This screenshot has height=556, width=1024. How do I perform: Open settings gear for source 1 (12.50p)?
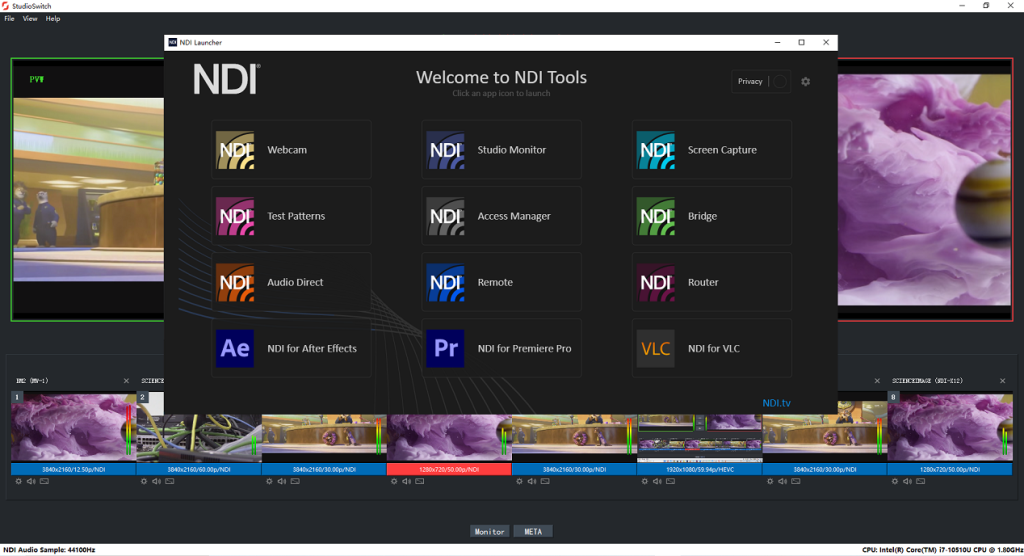[x=18, y=482]
